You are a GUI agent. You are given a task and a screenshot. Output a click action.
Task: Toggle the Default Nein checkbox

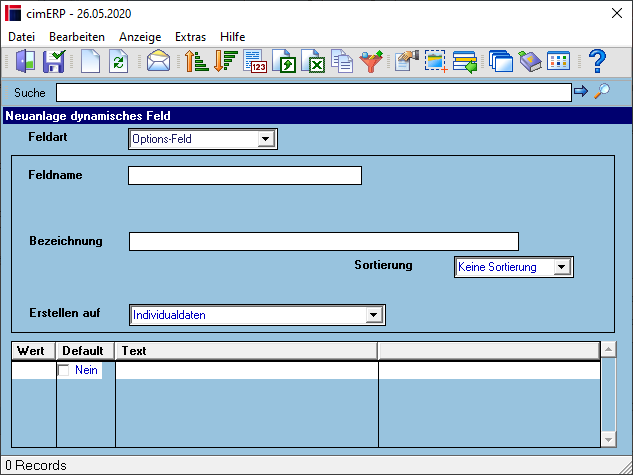64,370
